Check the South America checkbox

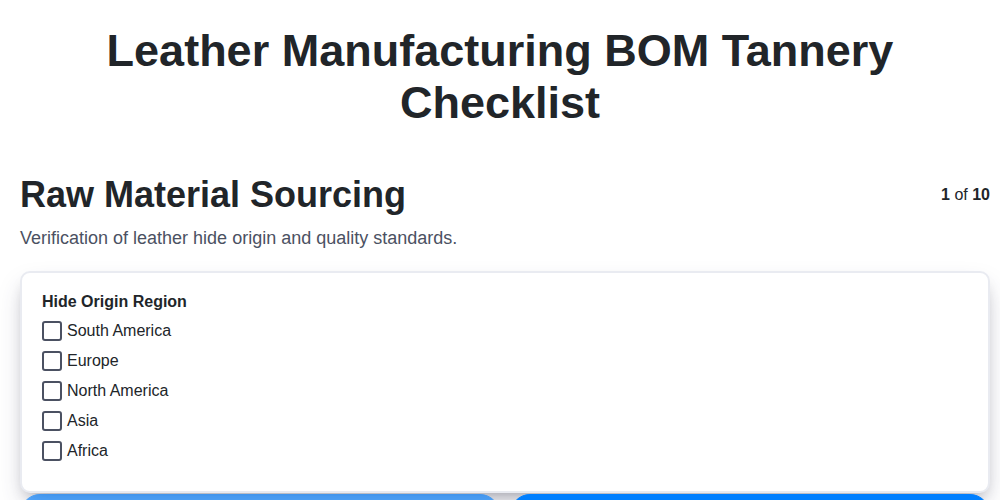point(52,331)
